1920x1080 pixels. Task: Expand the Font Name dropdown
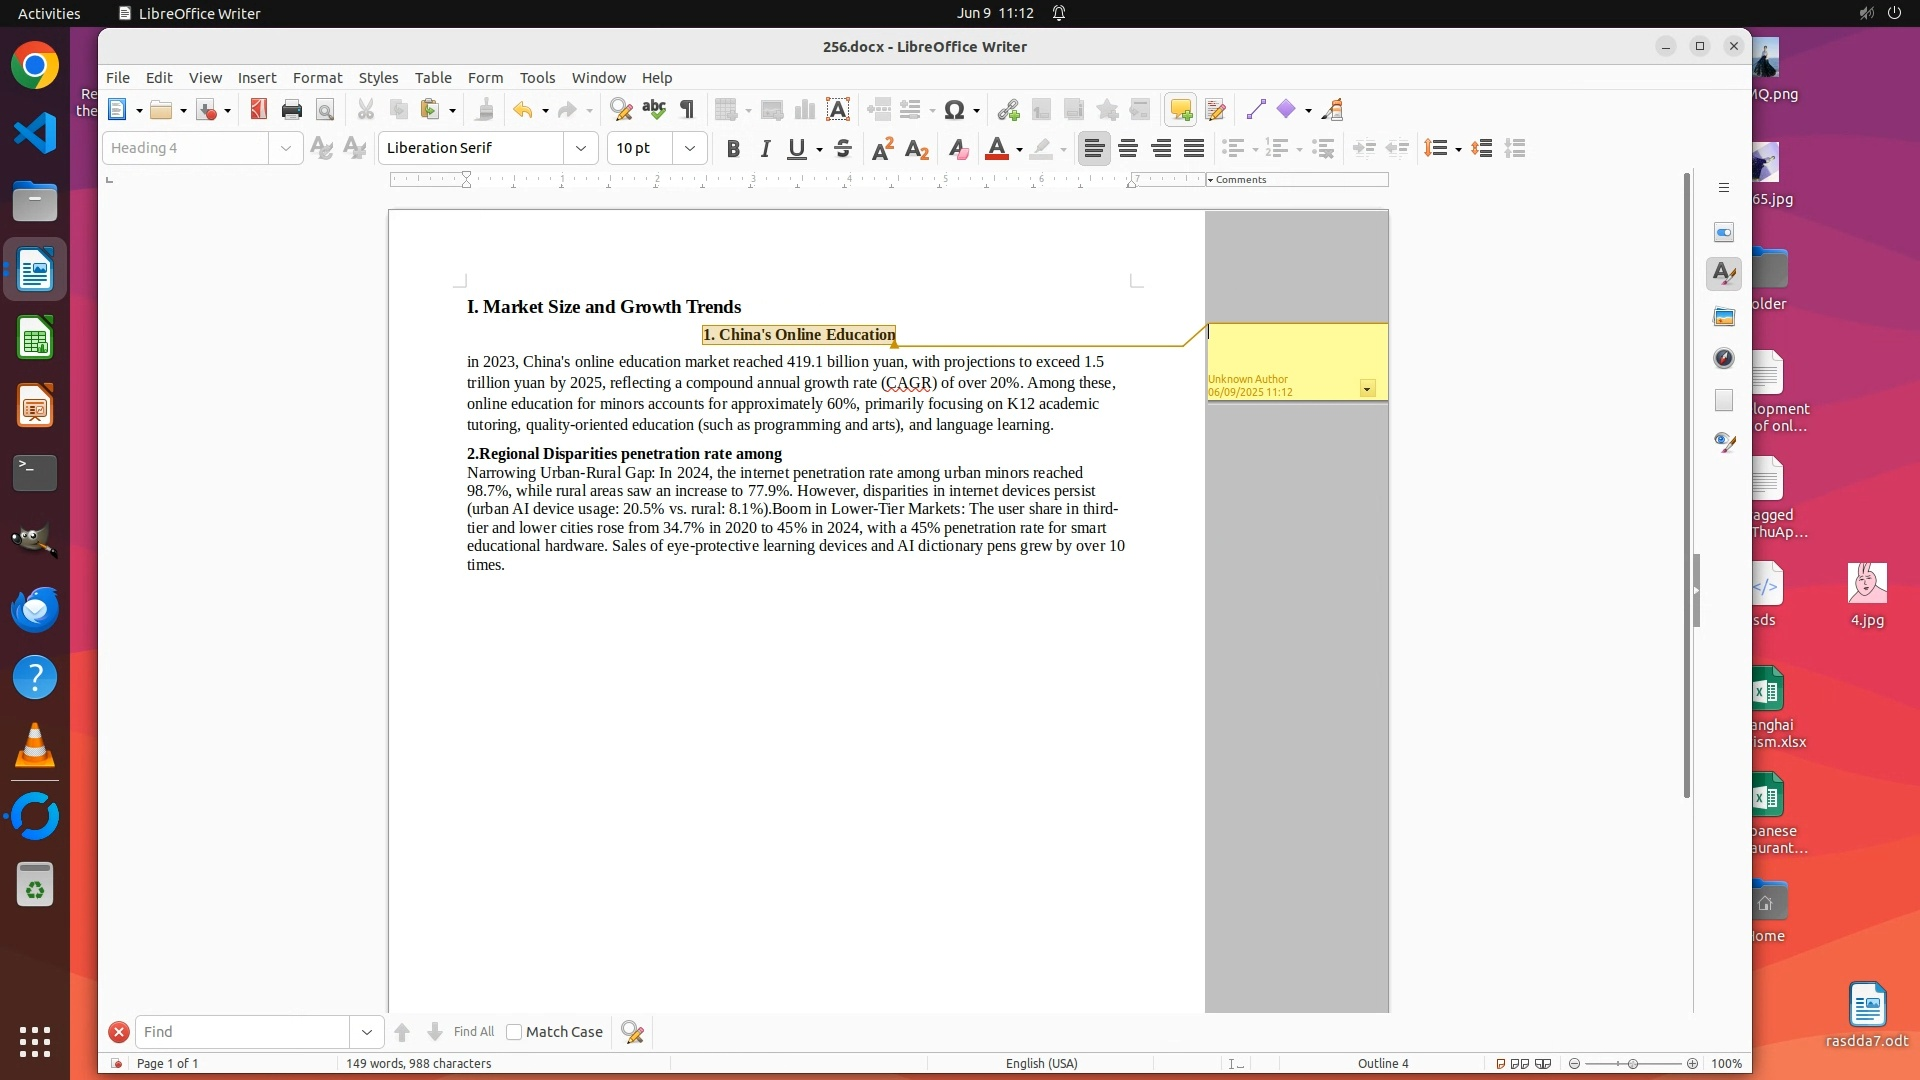580,148
